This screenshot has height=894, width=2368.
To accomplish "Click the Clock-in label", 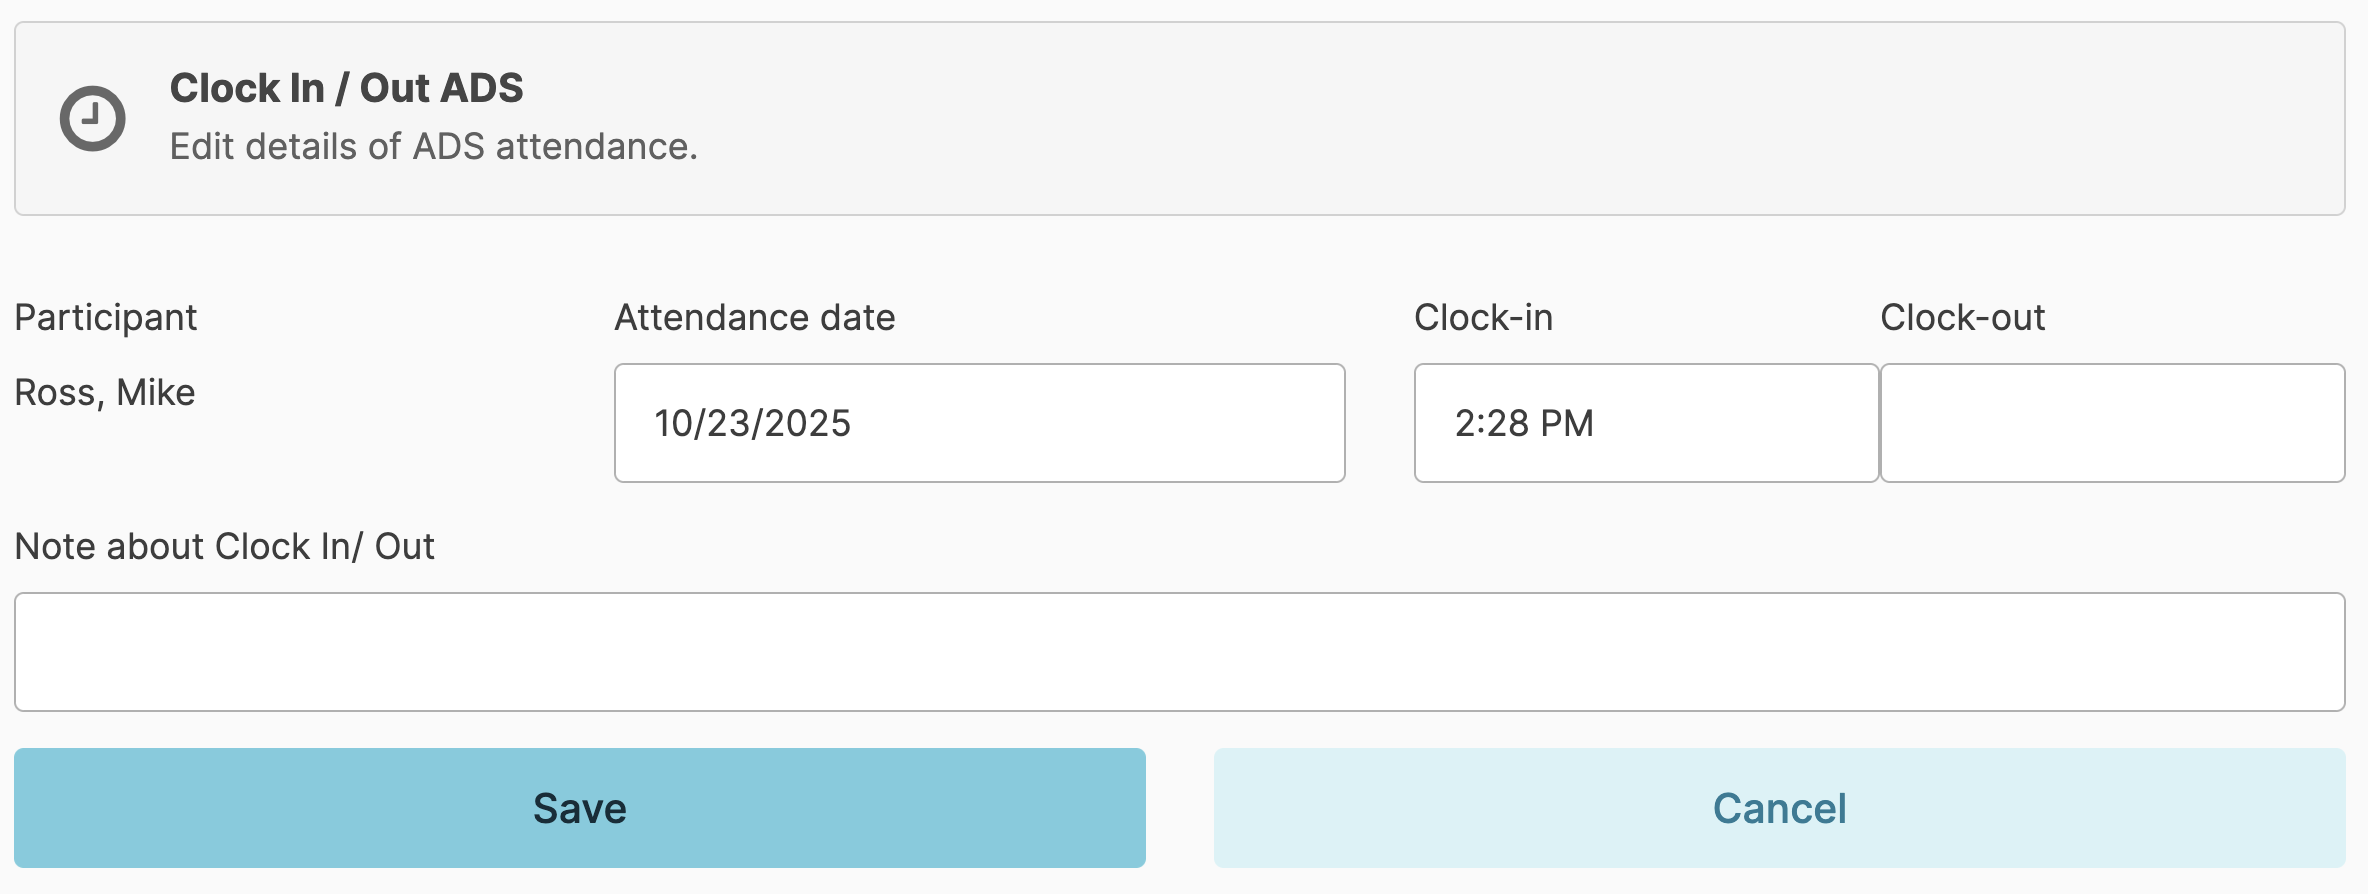I will (x=1483, y=318).
